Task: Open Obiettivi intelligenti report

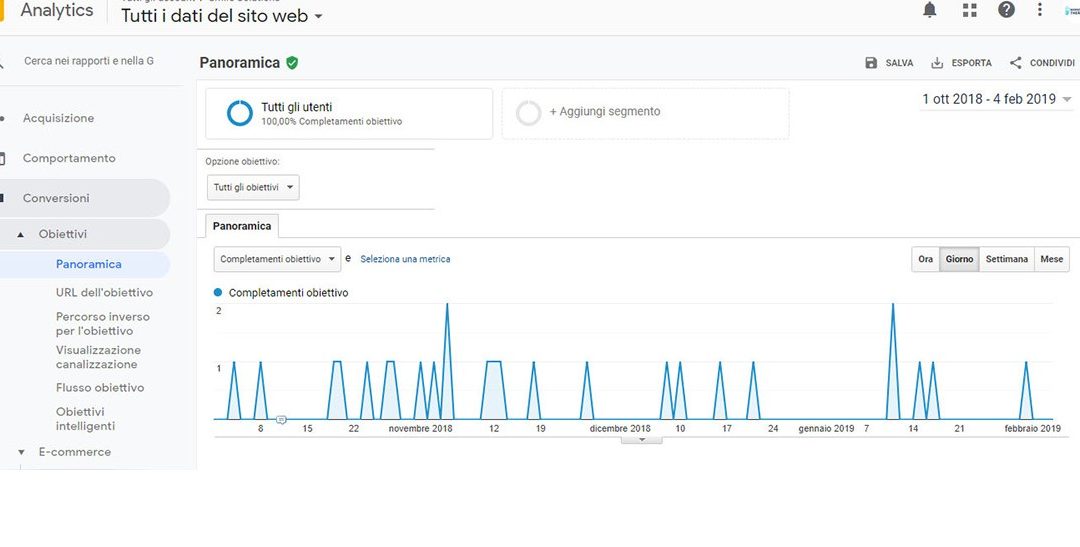Action: (85, 419)
